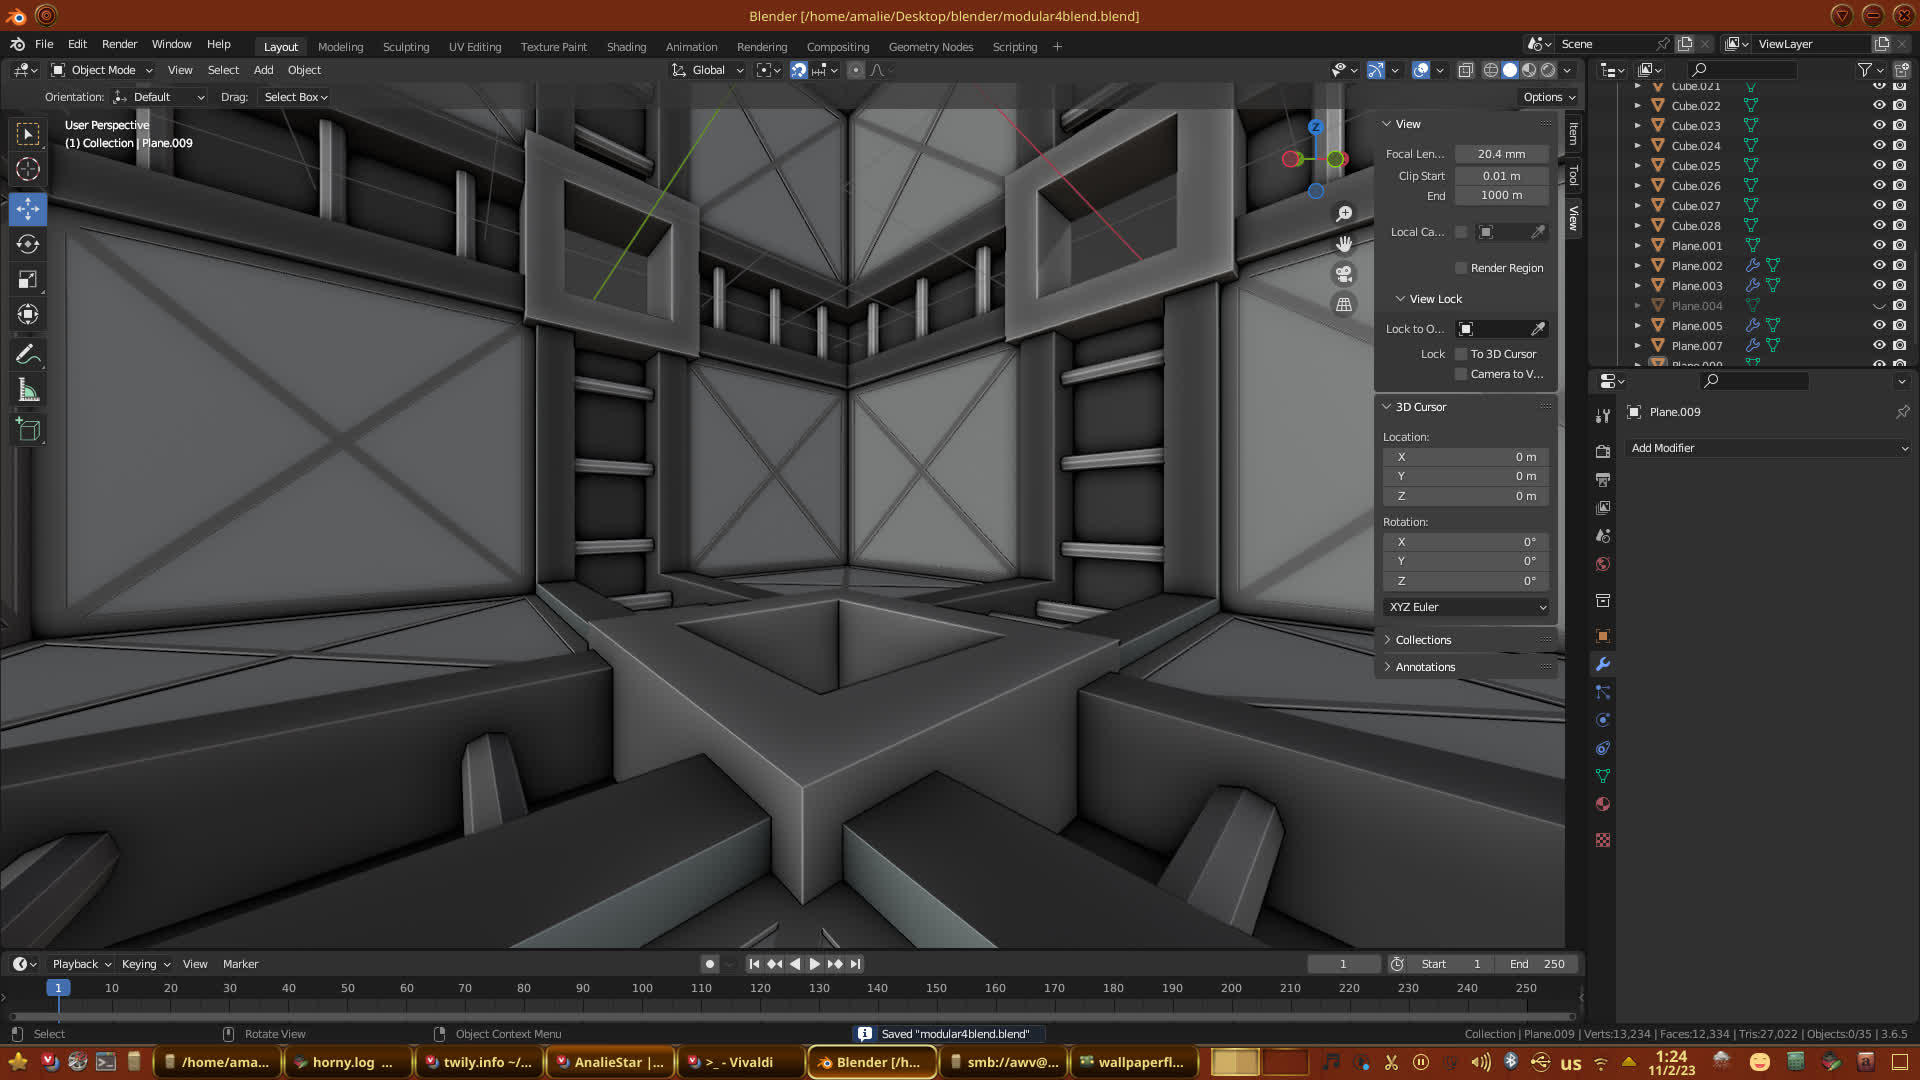The image size is (1920, 1080).
Task: Expand the Collections panel
Action: (1422, 640)
